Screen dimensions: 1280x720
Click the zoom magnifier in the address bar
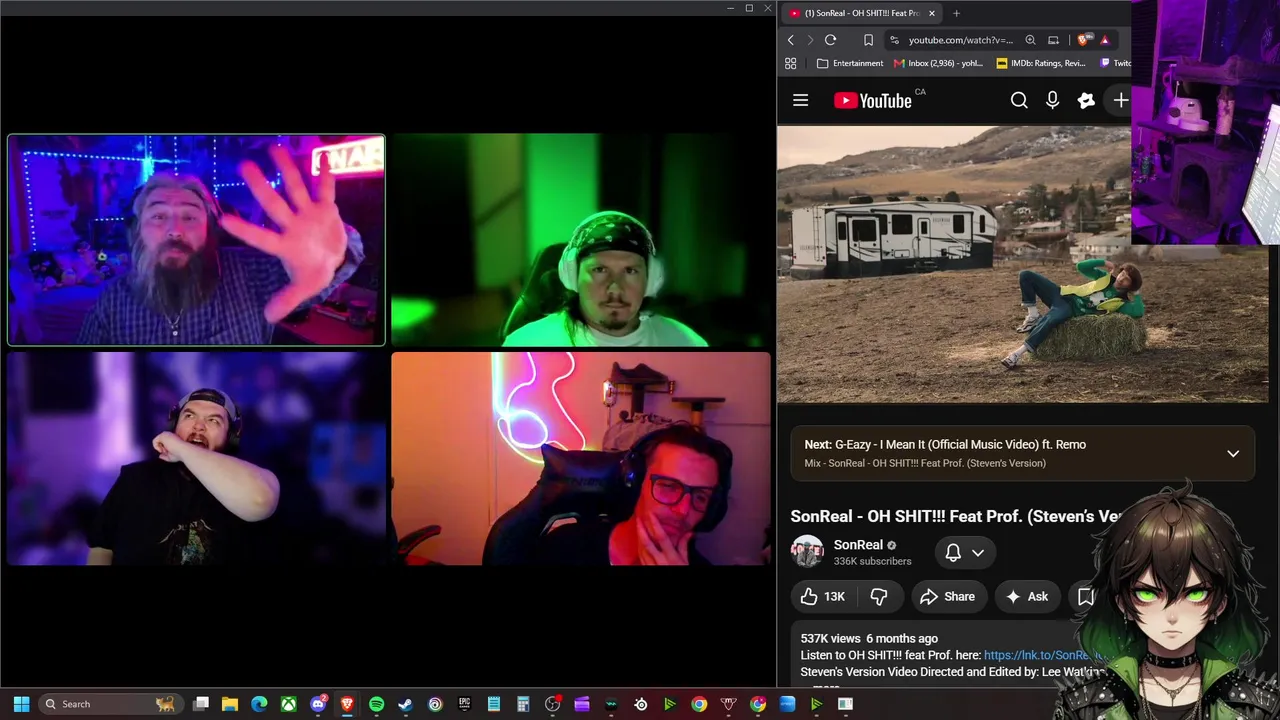[x=1030, y=40]
